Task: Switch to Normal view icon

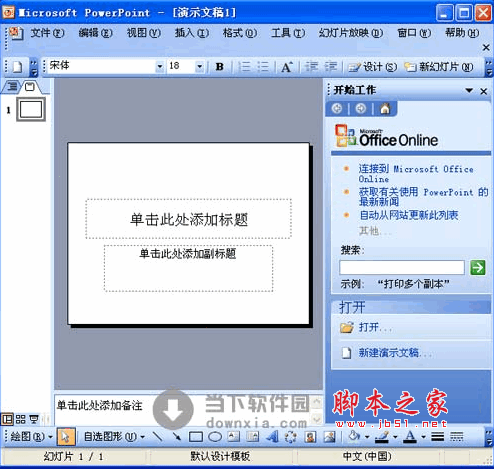Action: click(x=7, y=419)
